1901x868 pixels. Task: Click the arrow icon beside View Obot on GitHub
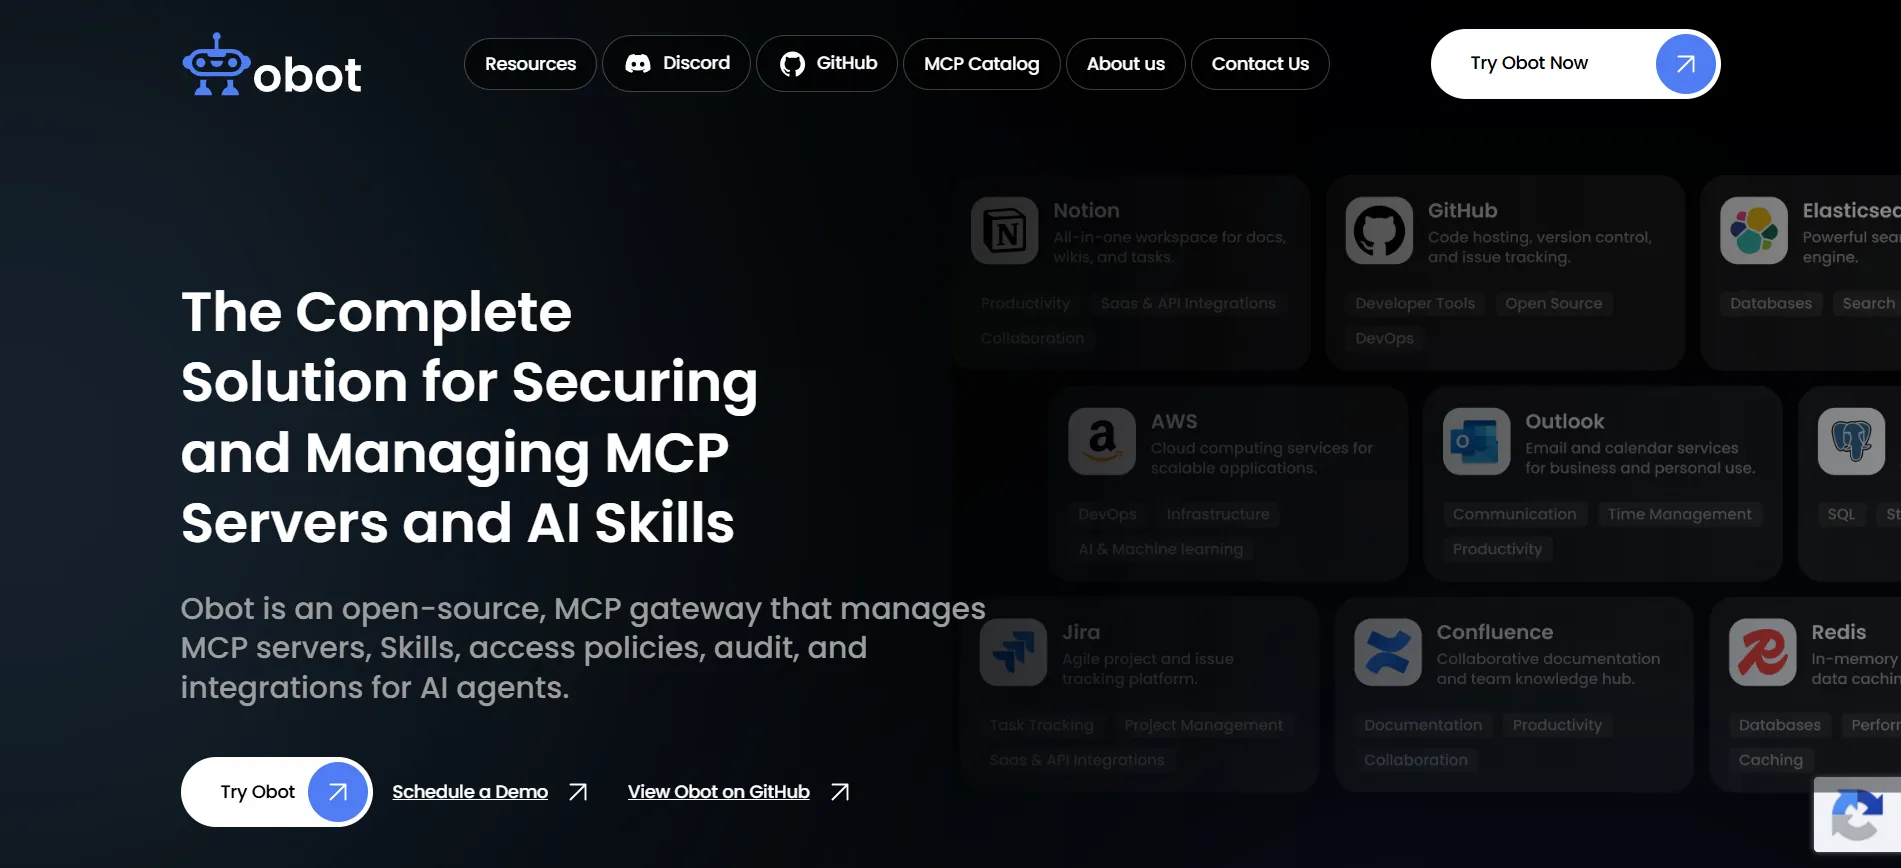tap(840, 792)
